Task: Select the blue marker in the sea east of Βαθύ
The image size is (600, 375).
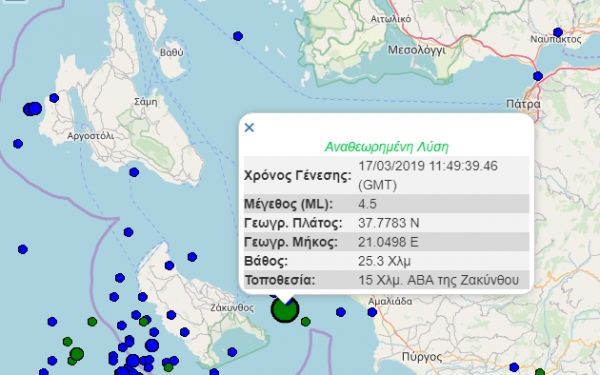Action: point(238,36)
